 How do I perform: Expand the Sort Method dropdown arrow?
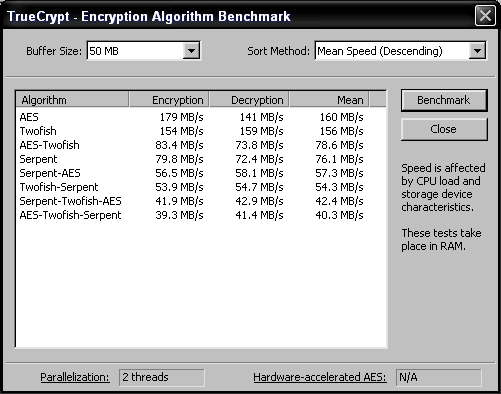click(477, 51)
